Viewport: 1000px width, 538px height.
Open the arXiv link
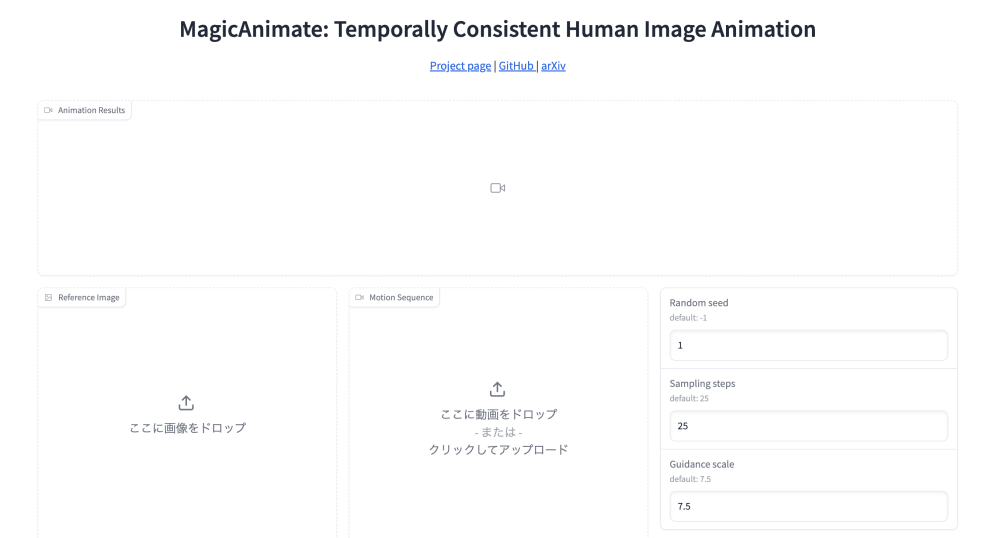(553, 66)
